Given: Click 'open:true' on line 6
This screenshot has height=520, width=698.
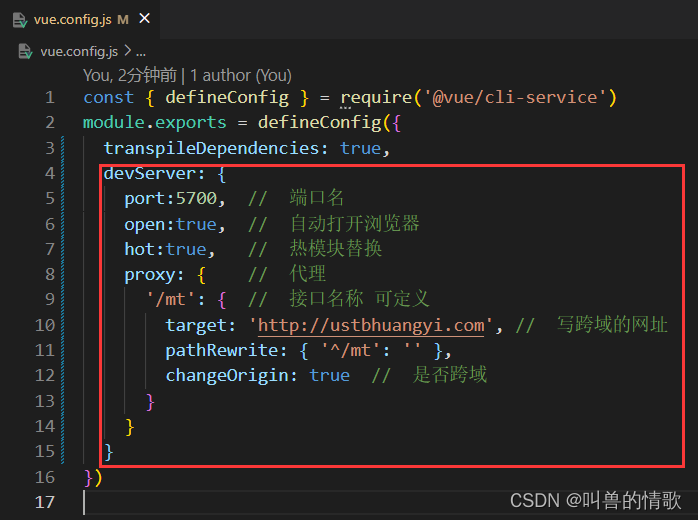Looking at the screenshot, I should pyautogui.click(x=170, y=224).
